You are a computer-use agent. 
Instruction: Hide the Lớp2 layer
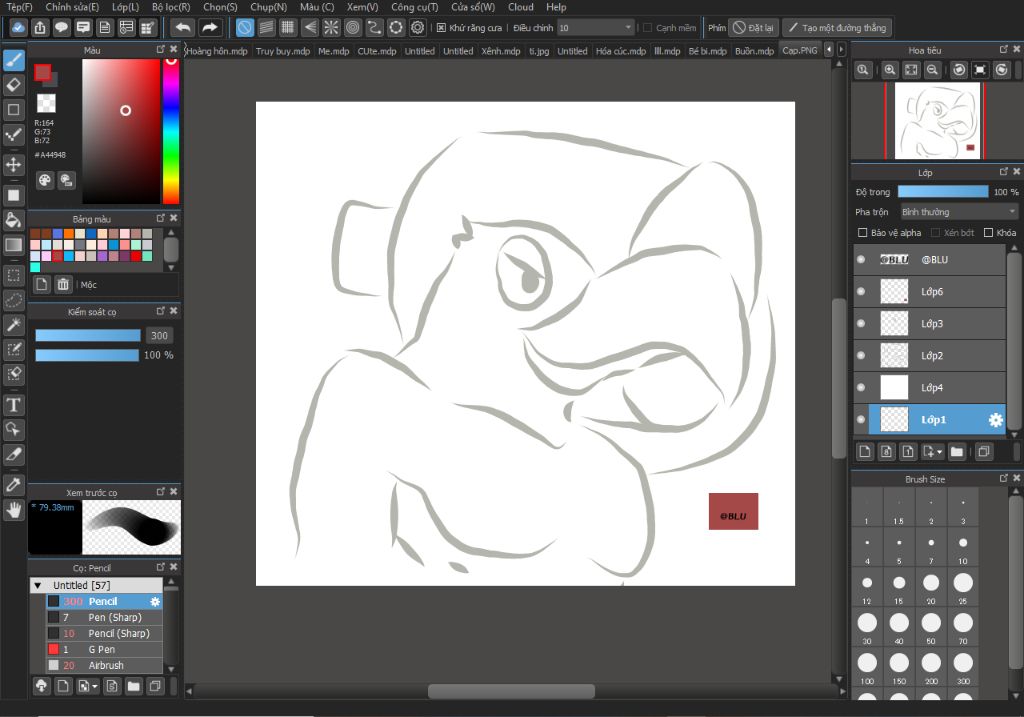click(x=861, y=355)
